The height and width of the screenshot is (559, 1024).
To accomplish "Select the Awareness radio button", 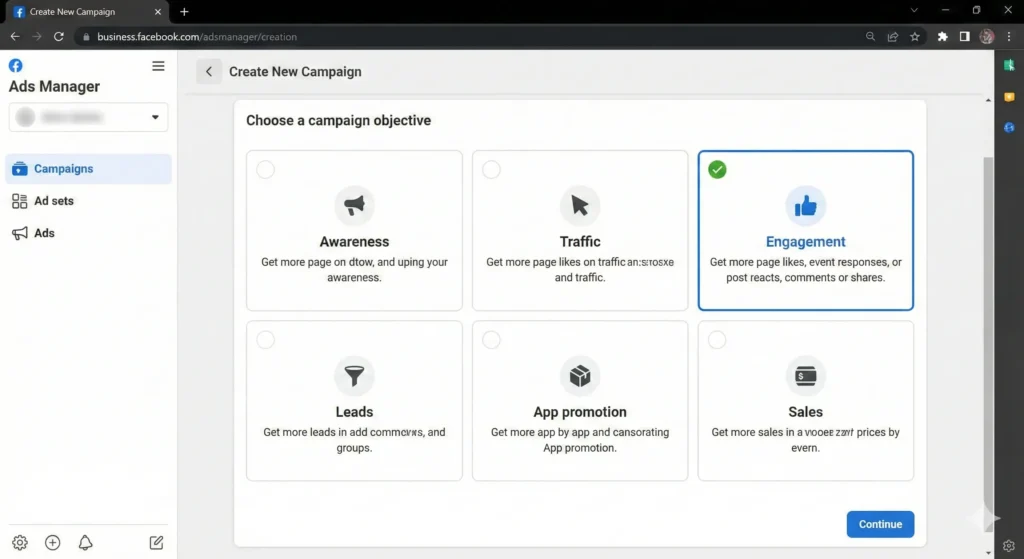I will tap(266, 170).
